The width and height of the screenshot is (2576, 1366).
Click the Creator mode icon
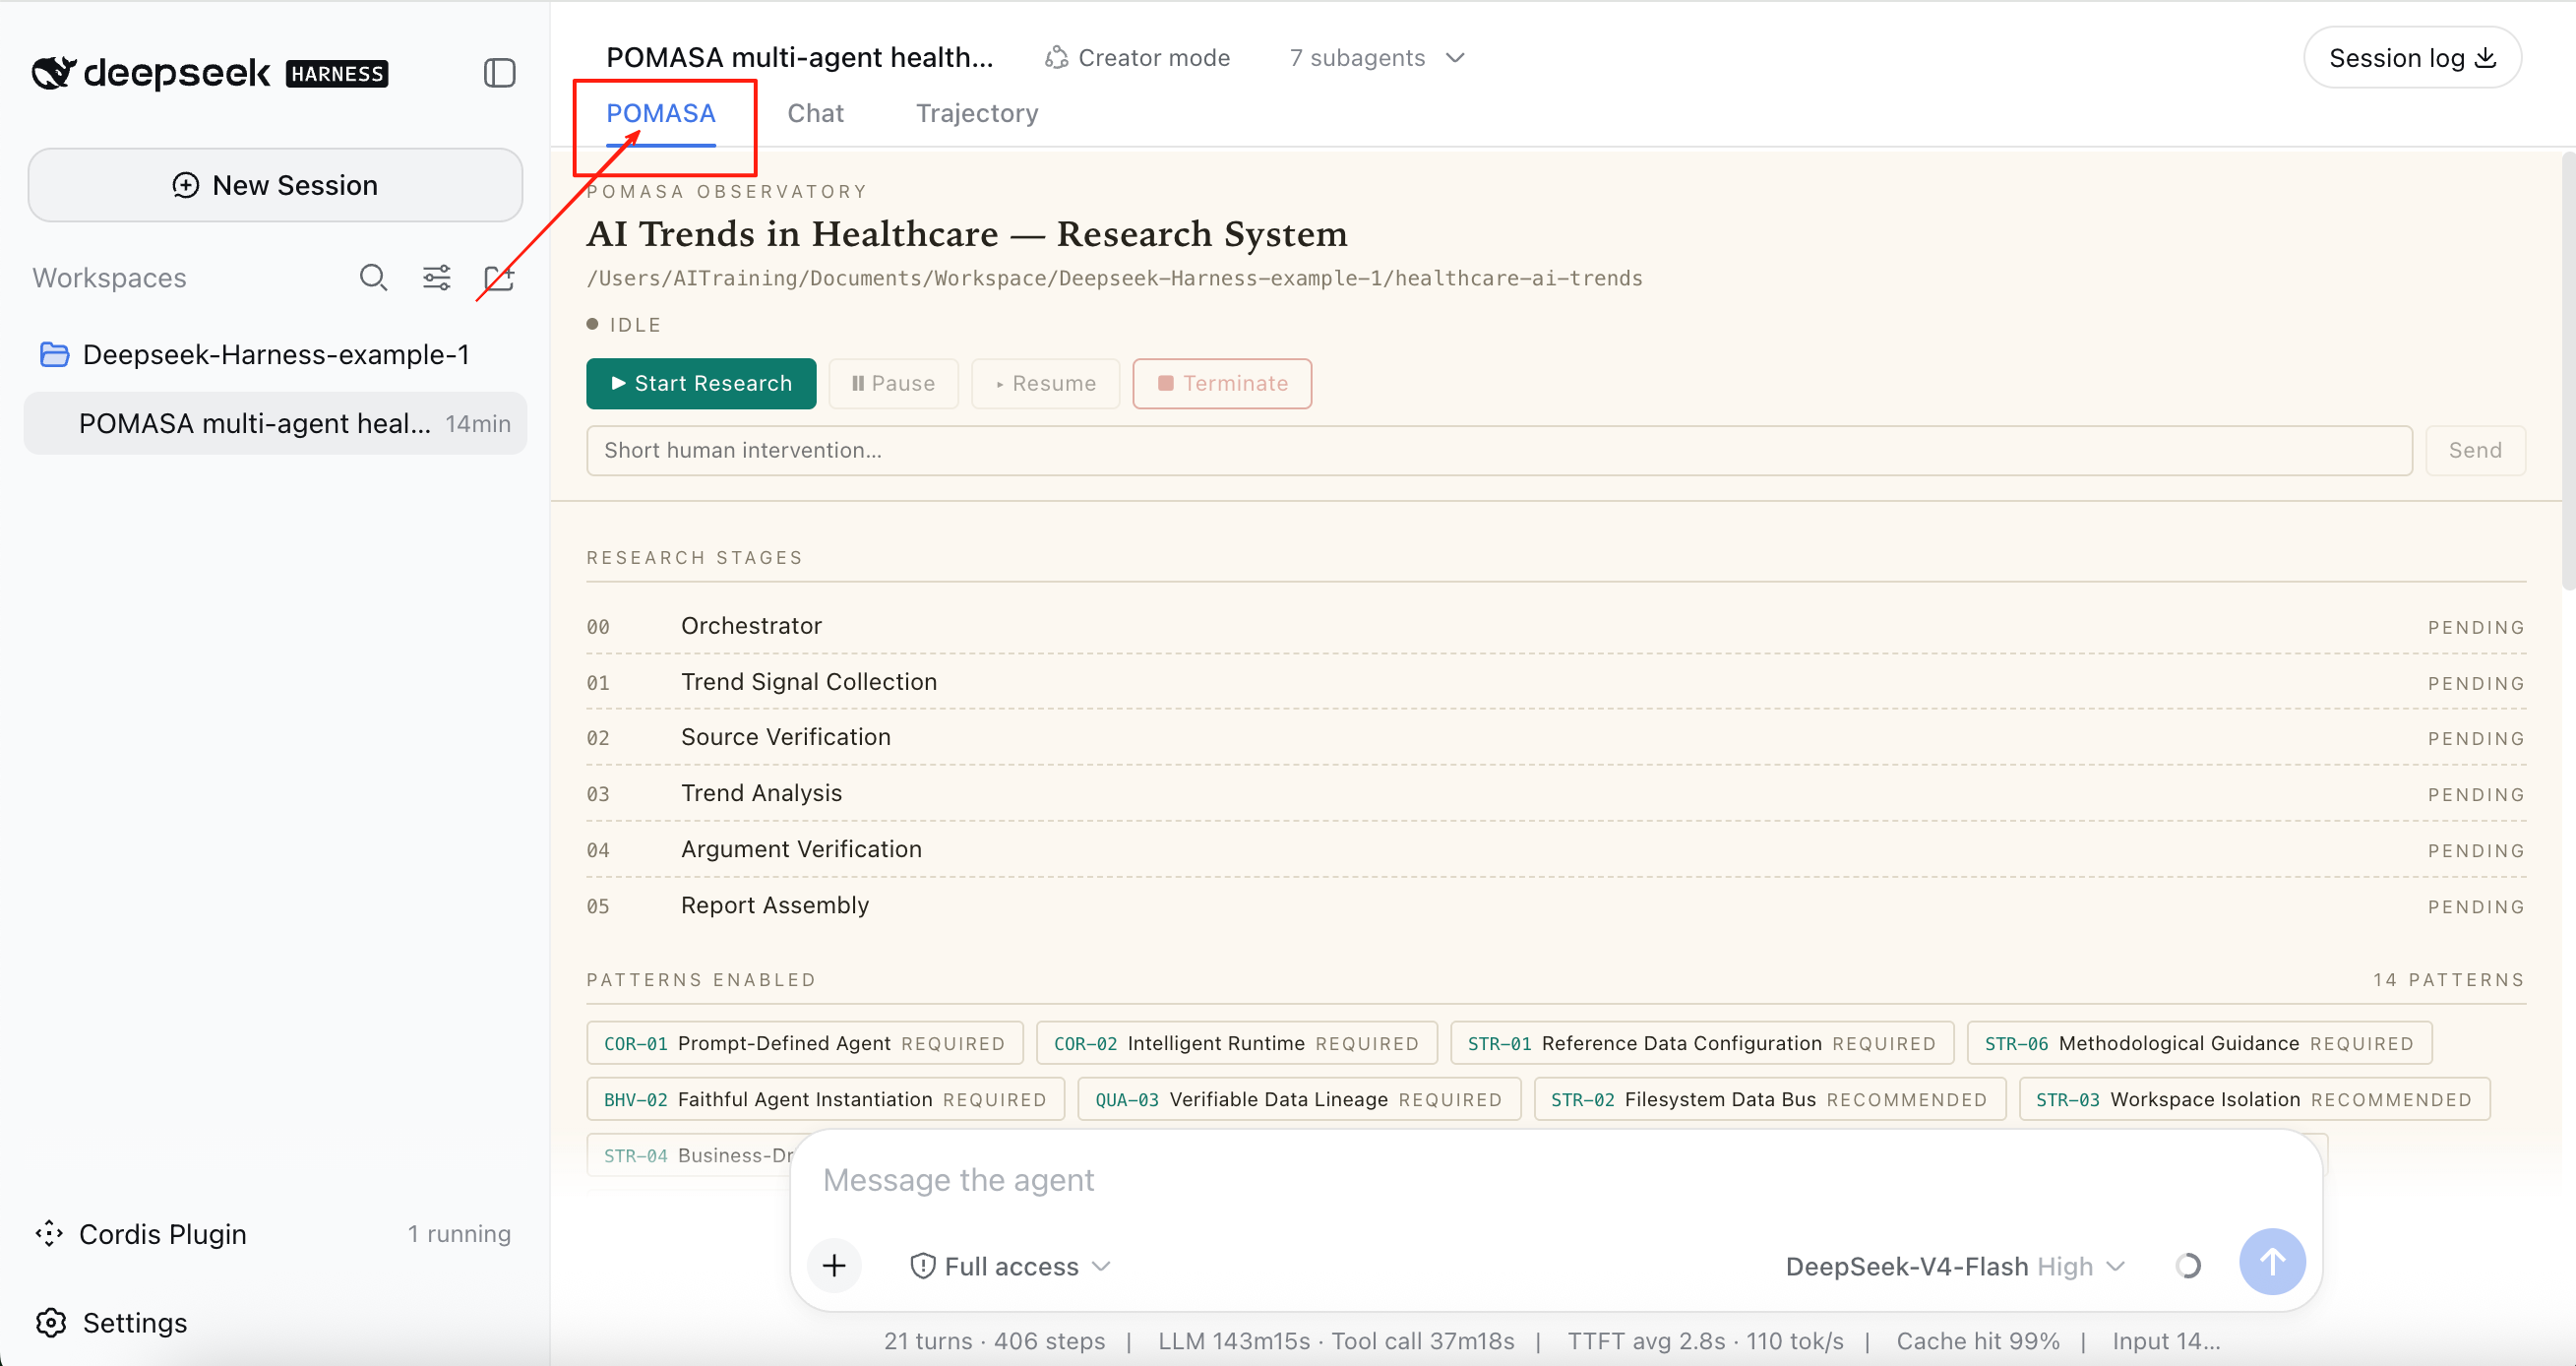click(1056, 58)
